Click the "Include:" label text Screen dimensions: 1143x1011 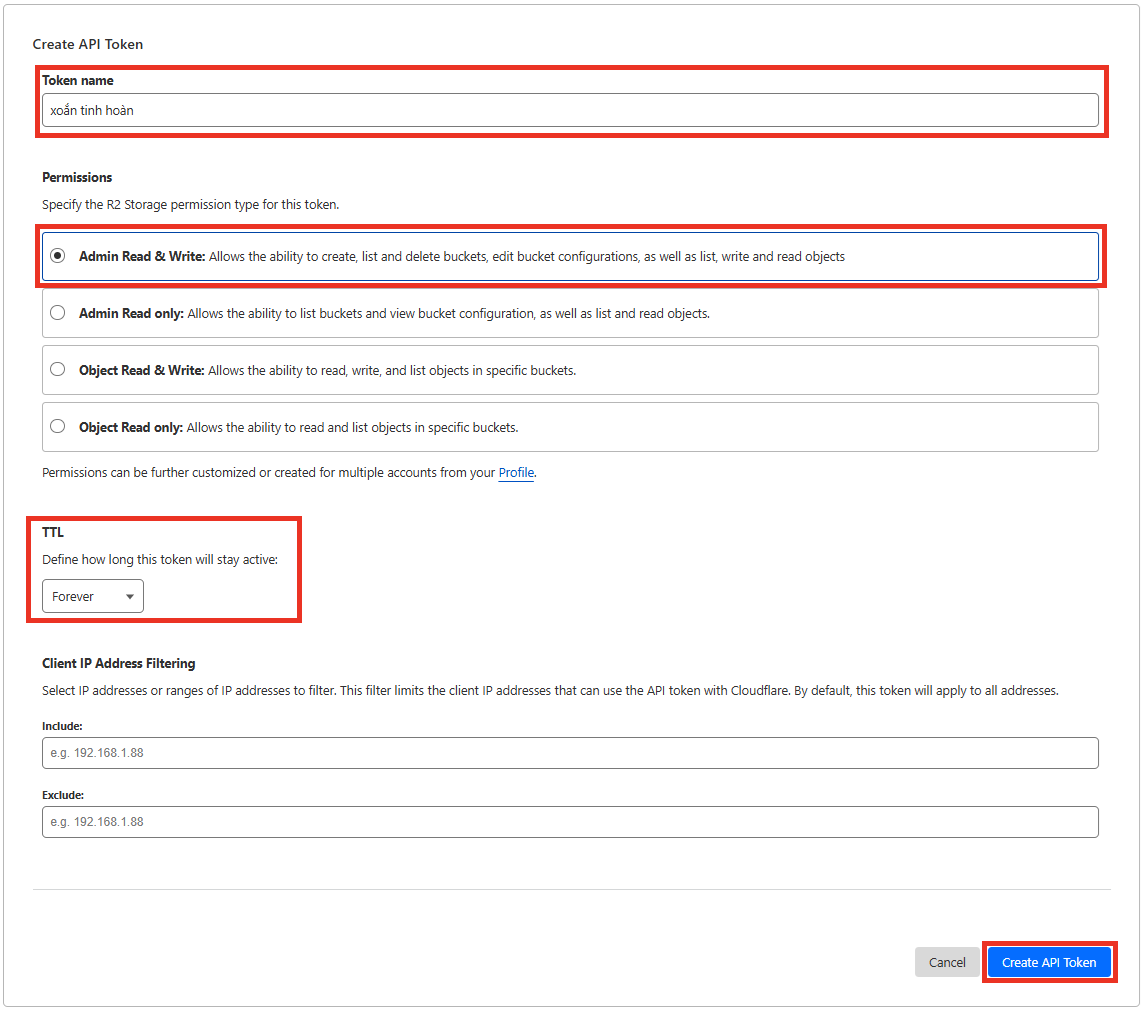point(62,726)
